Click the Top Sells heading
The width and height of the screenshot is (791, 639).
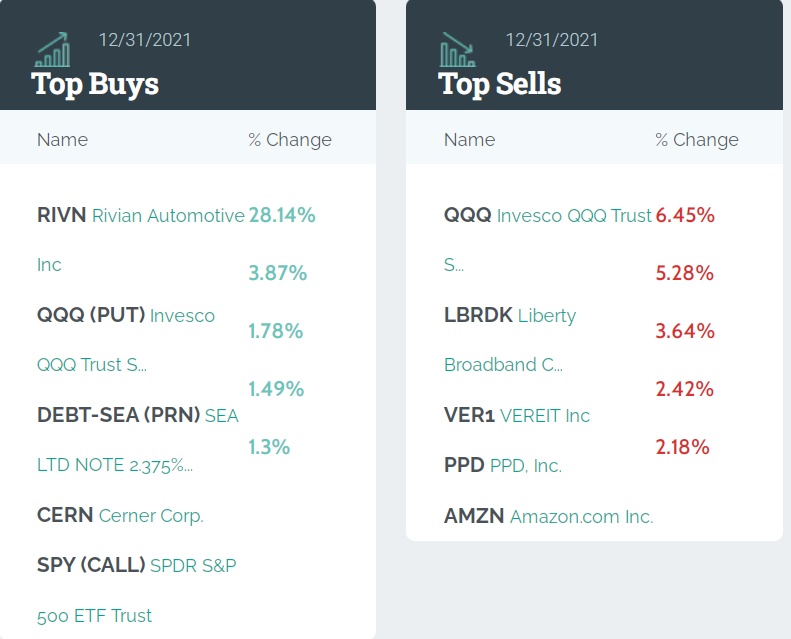point(500,83)
